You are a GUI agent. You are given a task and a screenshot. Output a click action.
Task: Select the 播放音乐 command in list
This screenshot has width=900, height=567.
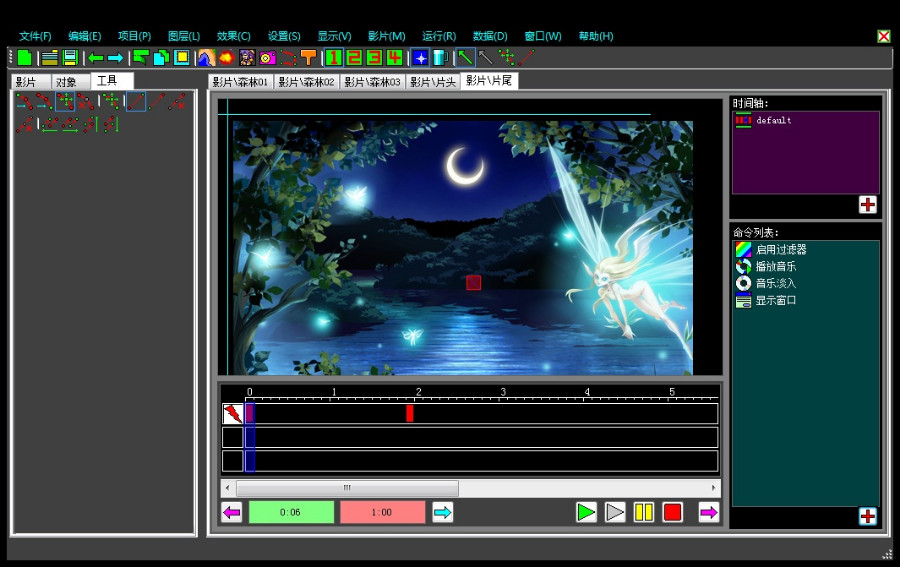776,267
